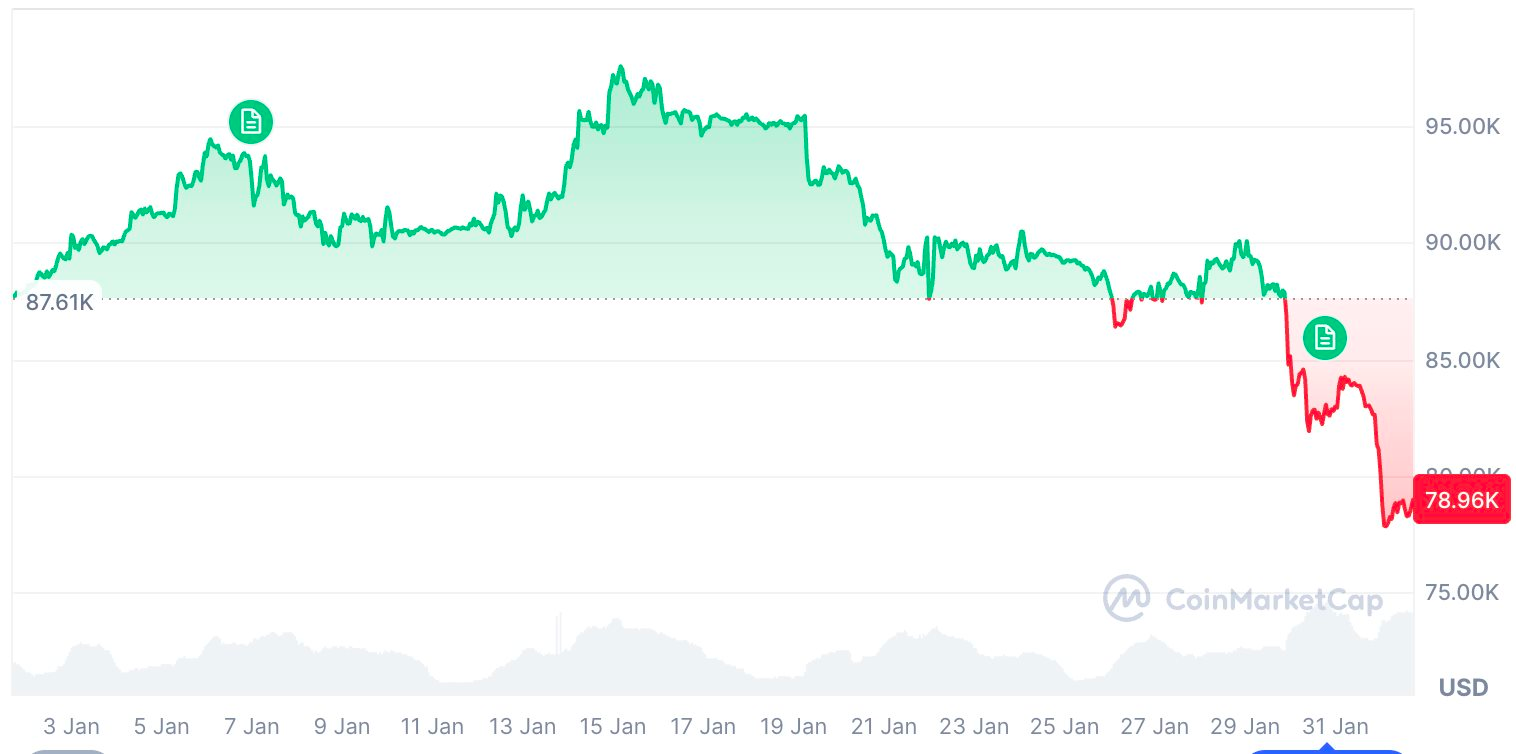Click the red 78.96K current price tag

[x=1461, y=500]
